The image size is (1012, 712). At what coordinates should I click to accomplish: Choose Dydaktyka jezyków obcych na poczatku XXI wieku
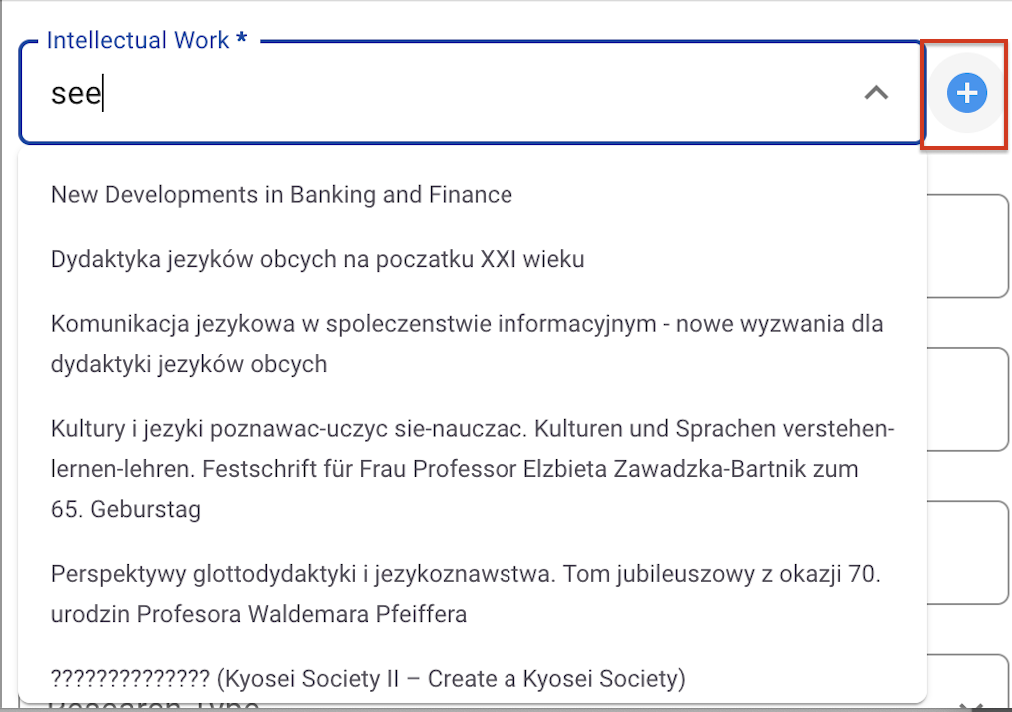317,259
